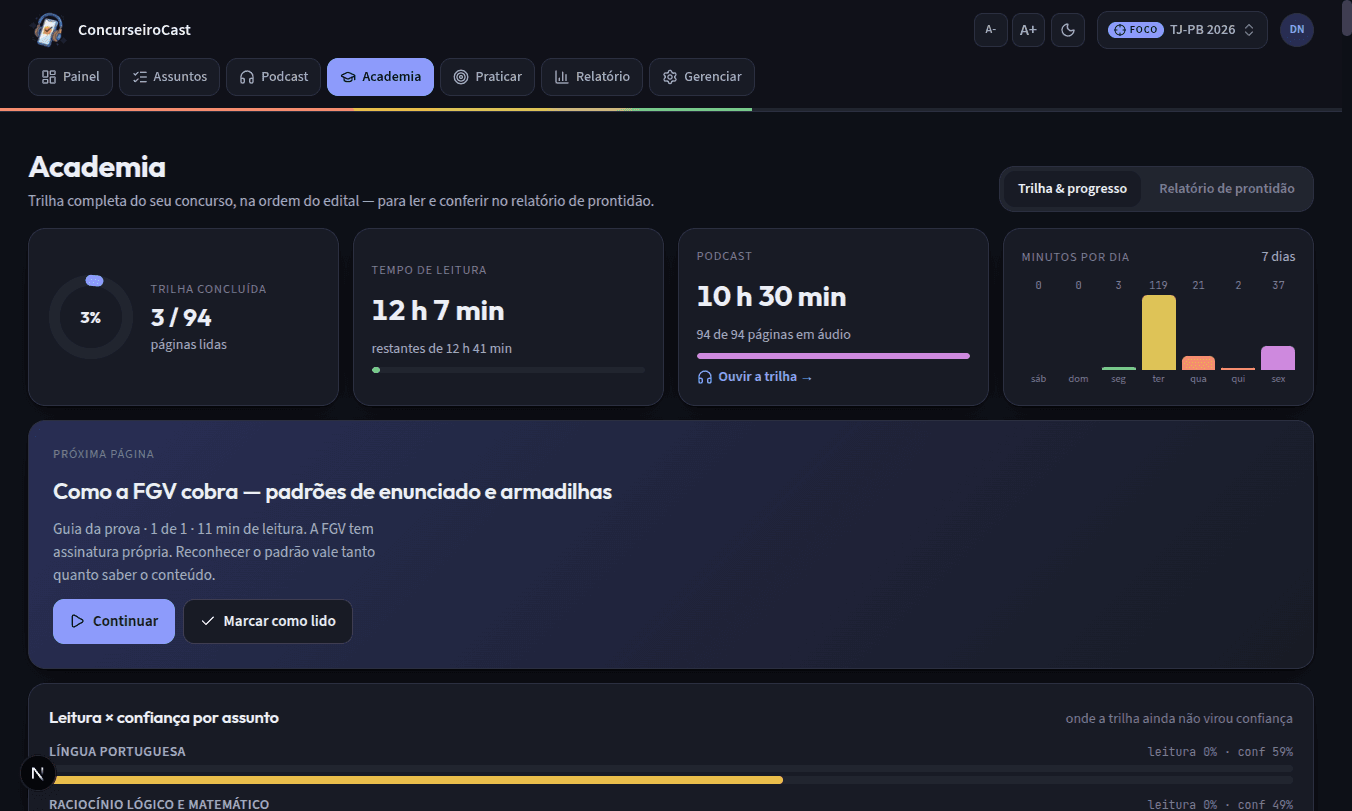Click the 3% progress ring
The width and height of the screenshot is (1352, 811).
coord(90,317)
